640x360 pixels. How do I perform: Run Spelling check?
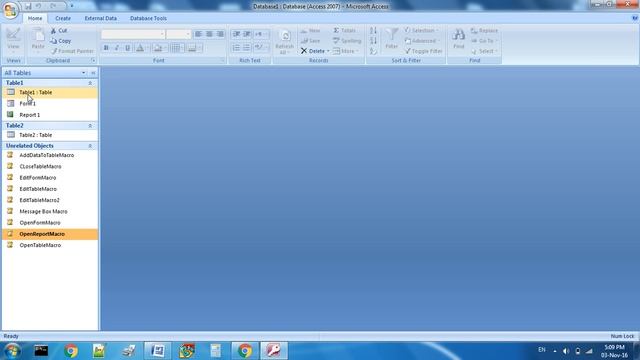pyautogui.click(x=347, y=41)
